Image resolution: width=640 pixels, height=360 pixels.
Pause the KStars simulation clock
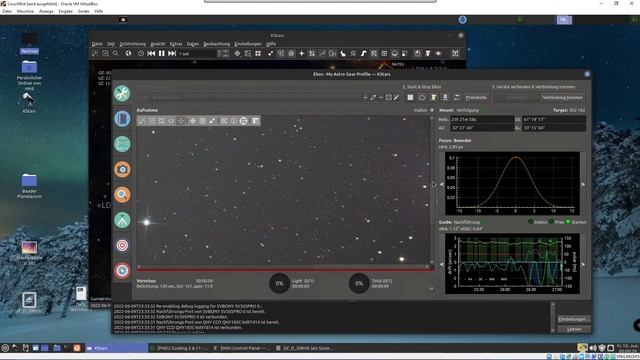pos(162,53)
